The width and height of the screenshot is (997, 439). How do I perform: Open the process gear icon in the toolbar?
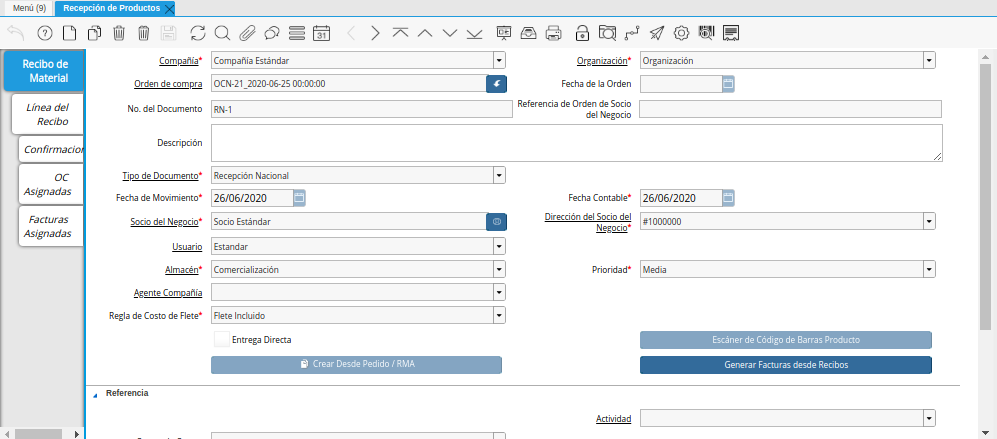pyautogui.click(x=681, y=33)
